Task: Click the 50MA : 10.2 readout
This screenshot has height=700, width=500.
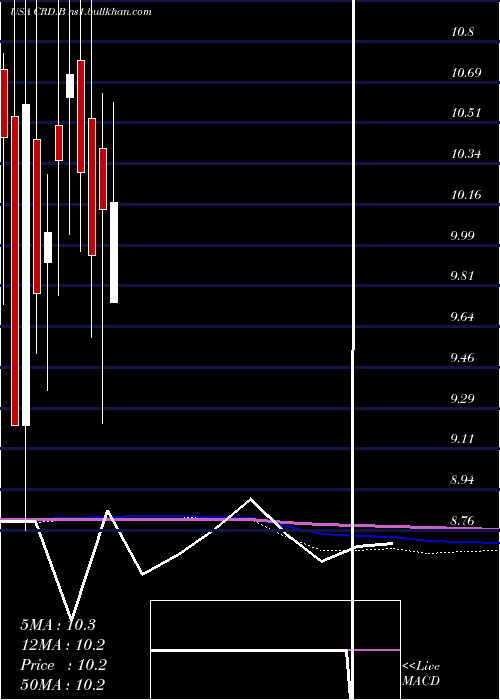Action: pyautogui.click(x=63, y=684)
